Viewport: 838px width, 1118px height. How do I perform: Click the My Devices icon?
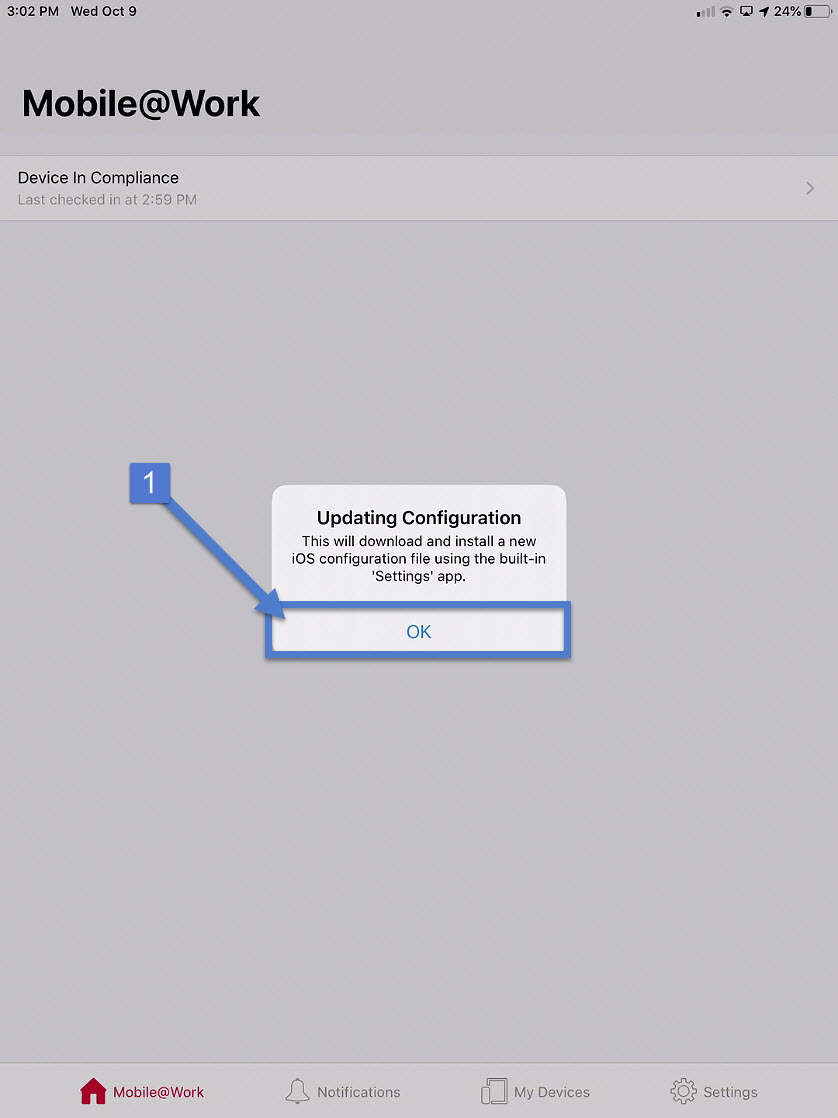point(494,1090)
